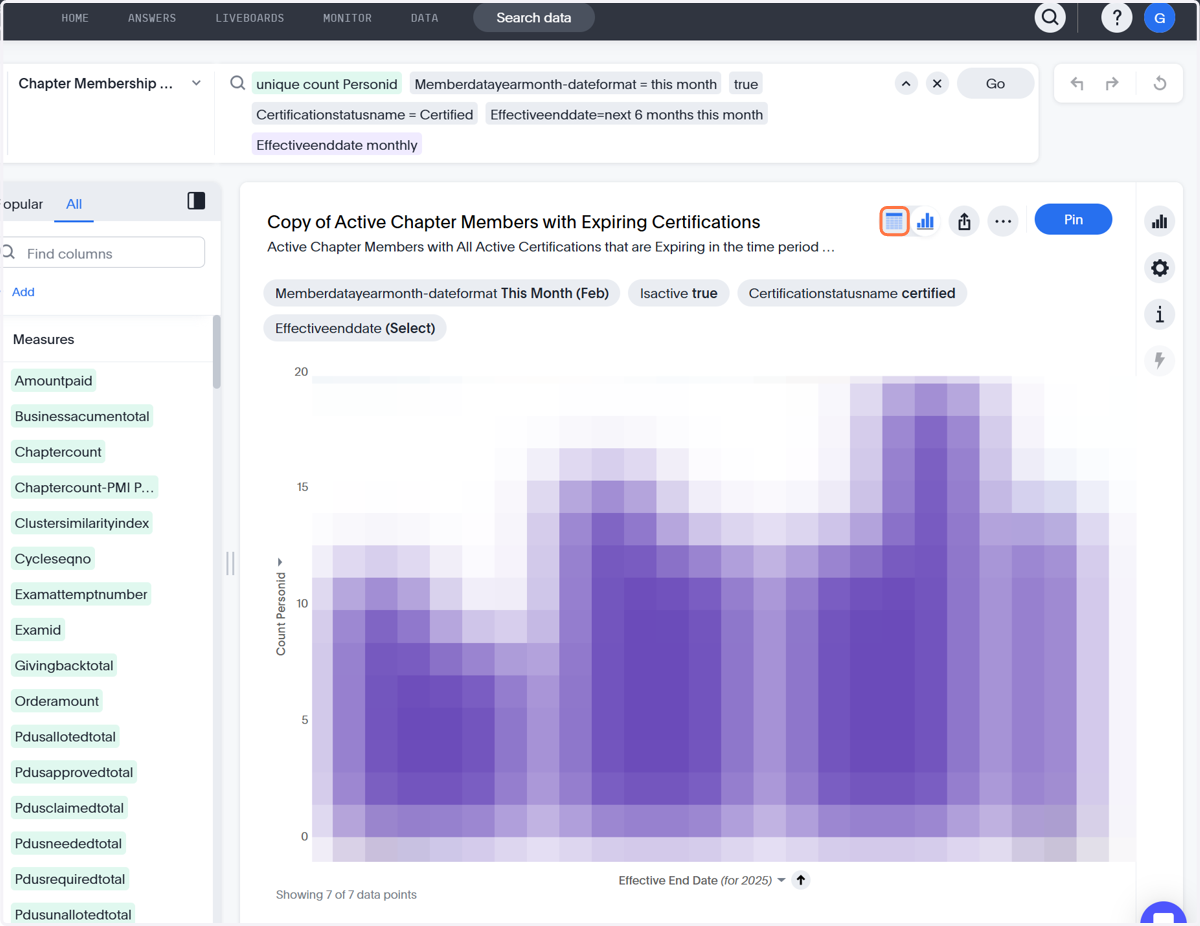Click the redo arrow icon
The image size is (1200, 926).
[x=1112, y=84]
